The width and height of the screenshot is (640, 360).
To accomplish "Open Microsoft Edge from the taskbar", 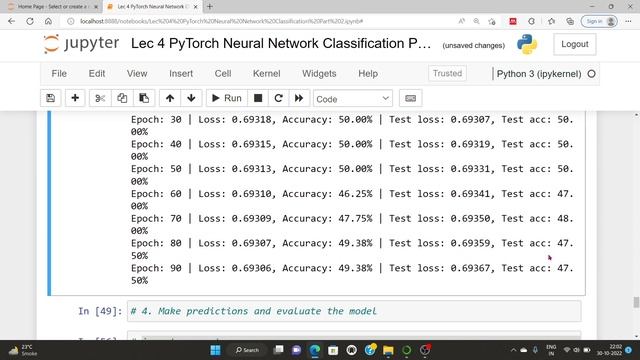I will (315, 350).
